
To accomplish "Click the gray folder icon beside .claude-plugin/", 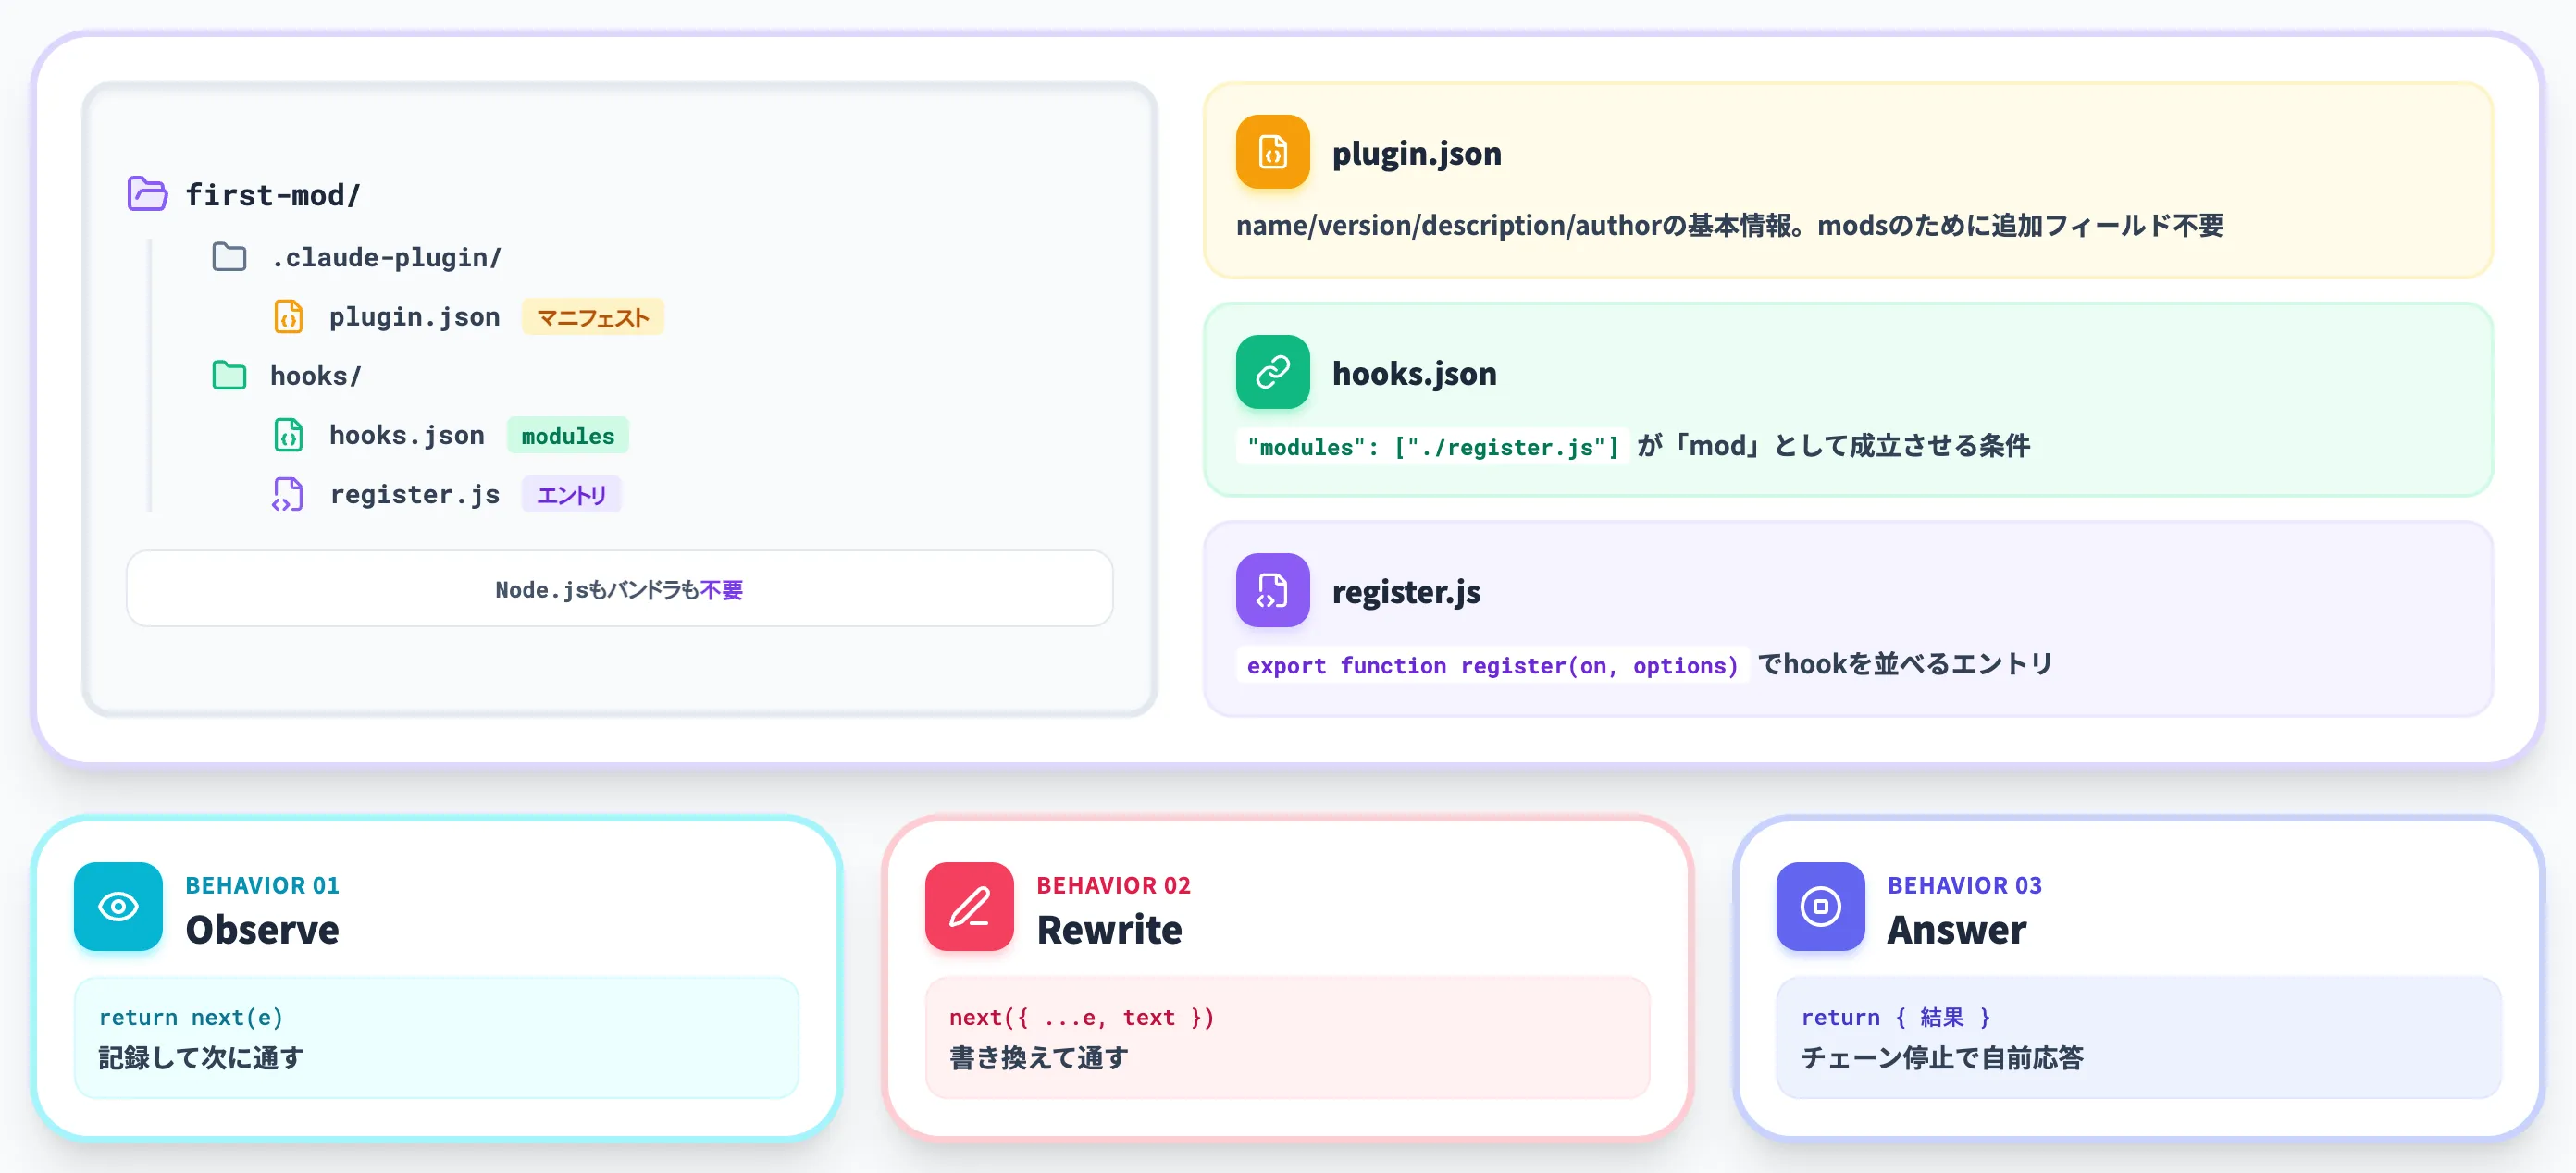I will tap(229, 257).
